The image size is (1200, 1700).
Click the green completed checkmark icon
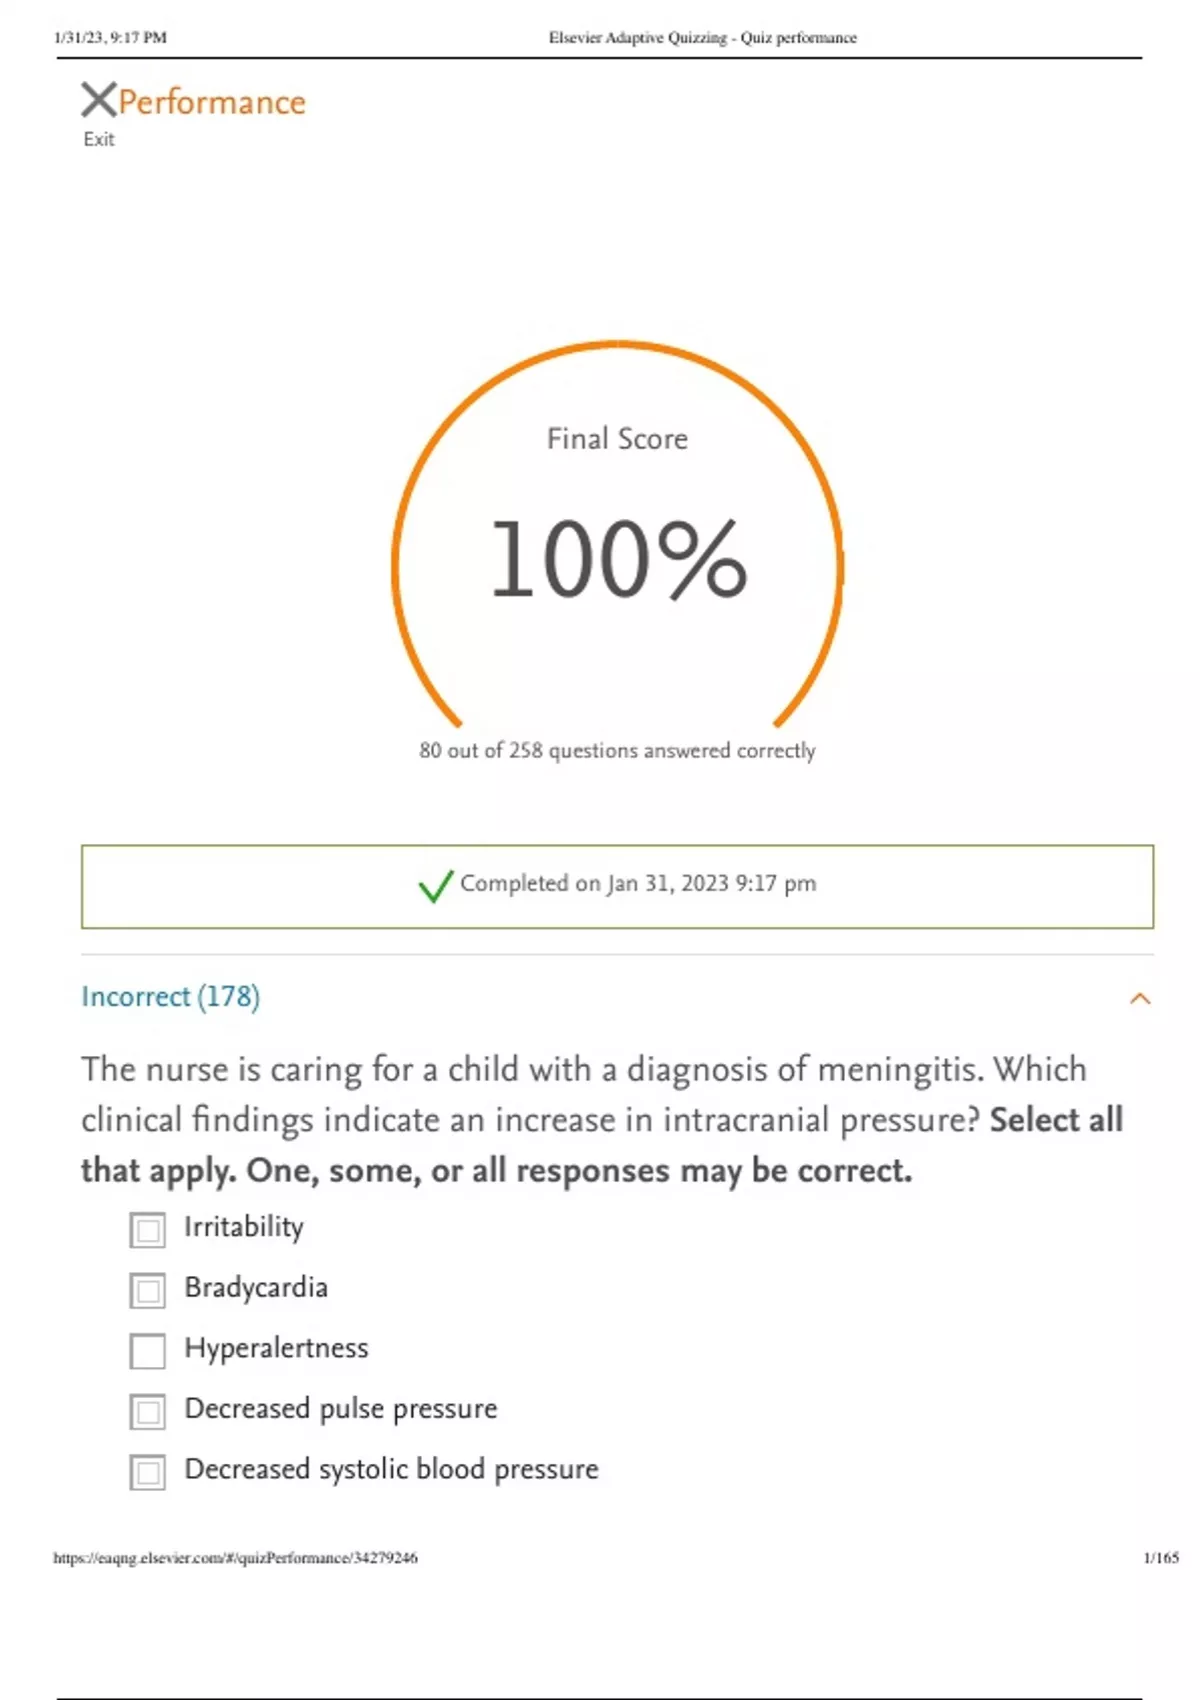436,885
